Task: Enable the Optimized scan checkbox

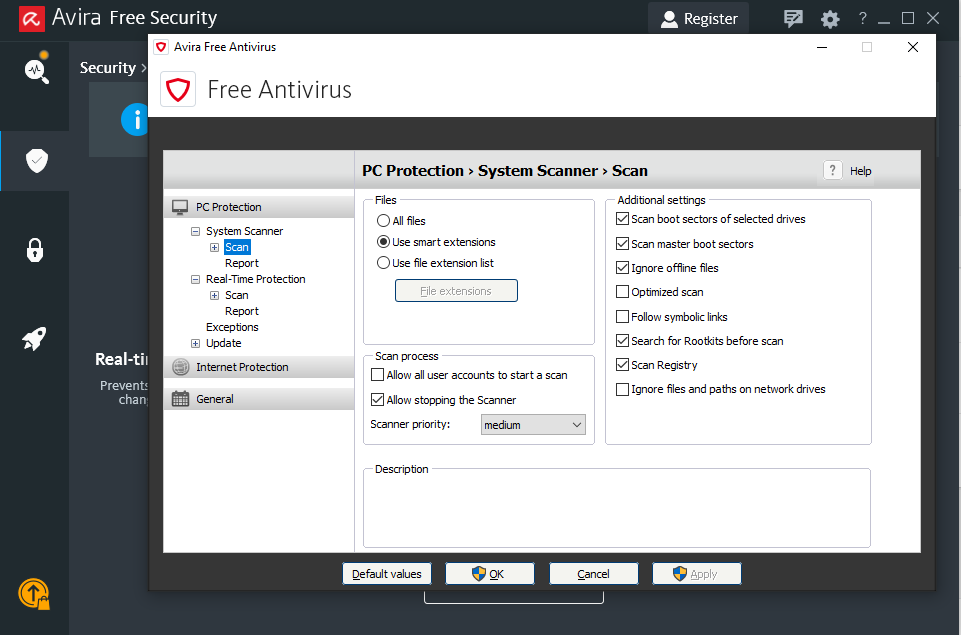Action: [623, 292]
